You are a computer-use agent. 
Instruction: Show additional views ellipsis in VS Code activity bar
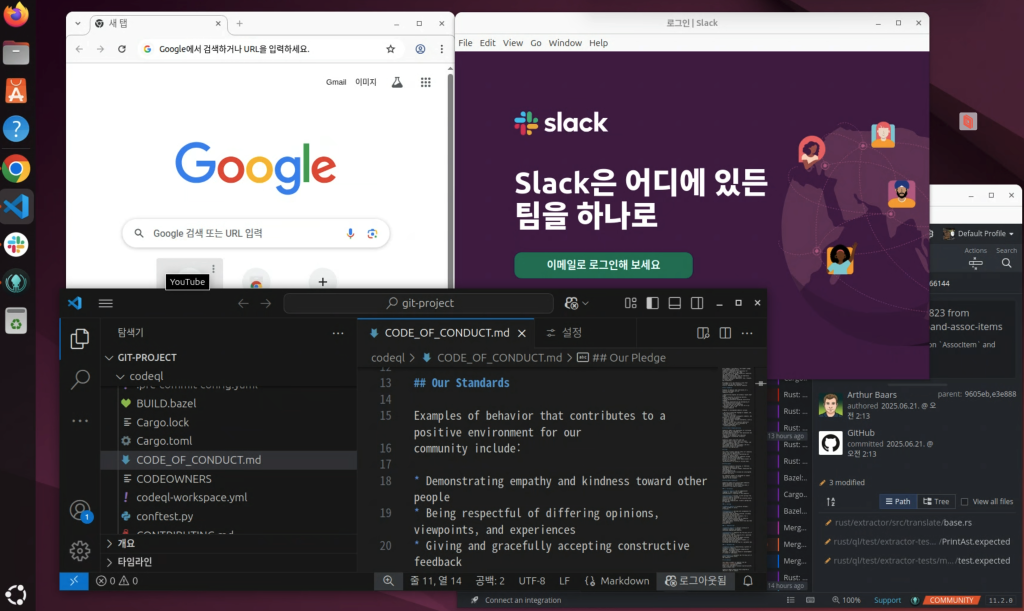pyautogui.click(x=80, y=421)
